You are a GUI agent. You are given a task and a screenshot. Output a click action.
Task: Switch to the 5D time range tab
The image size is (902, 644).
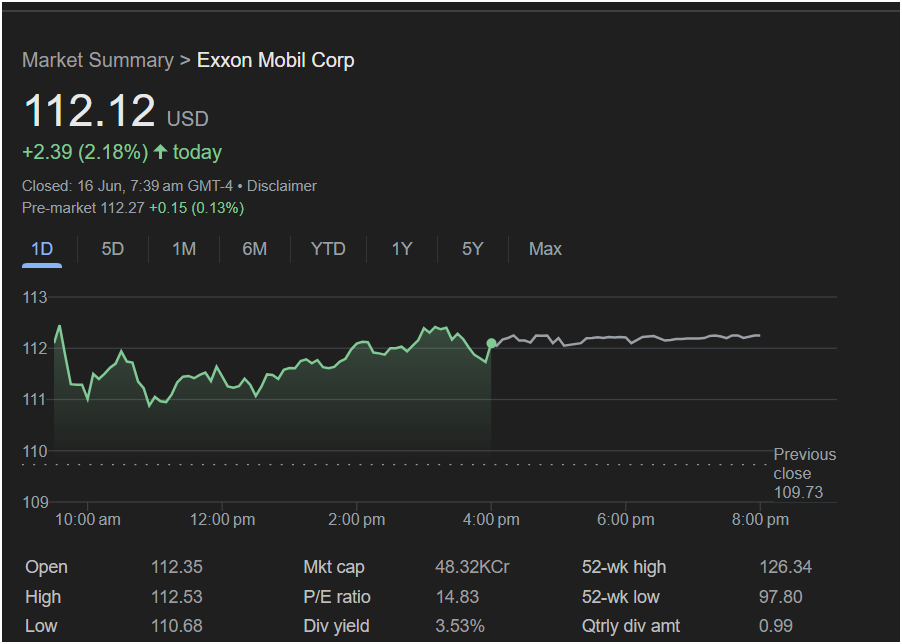pyautogui.click(x=113, y=249)
